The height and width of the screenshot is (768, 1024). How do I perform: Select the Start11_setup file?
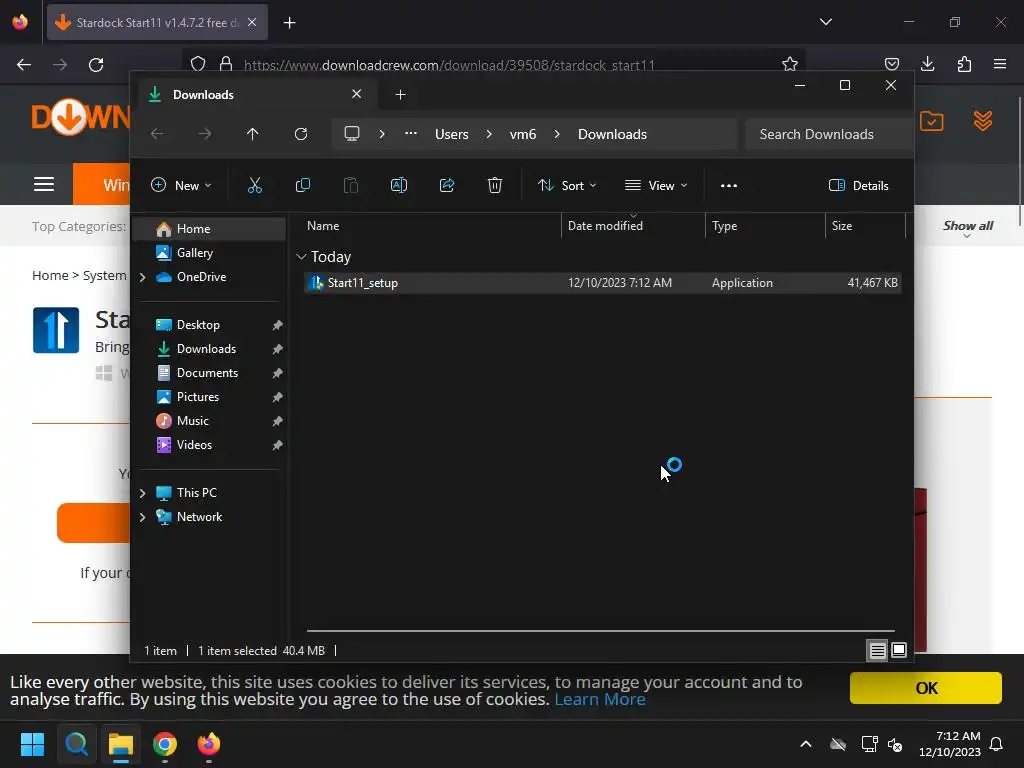coord(602,283)
